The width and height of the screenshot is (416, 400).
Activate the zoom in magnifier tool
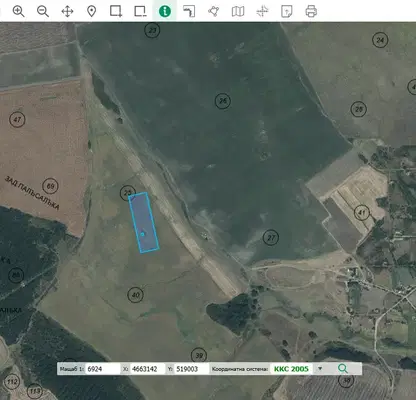pos(18,12)
